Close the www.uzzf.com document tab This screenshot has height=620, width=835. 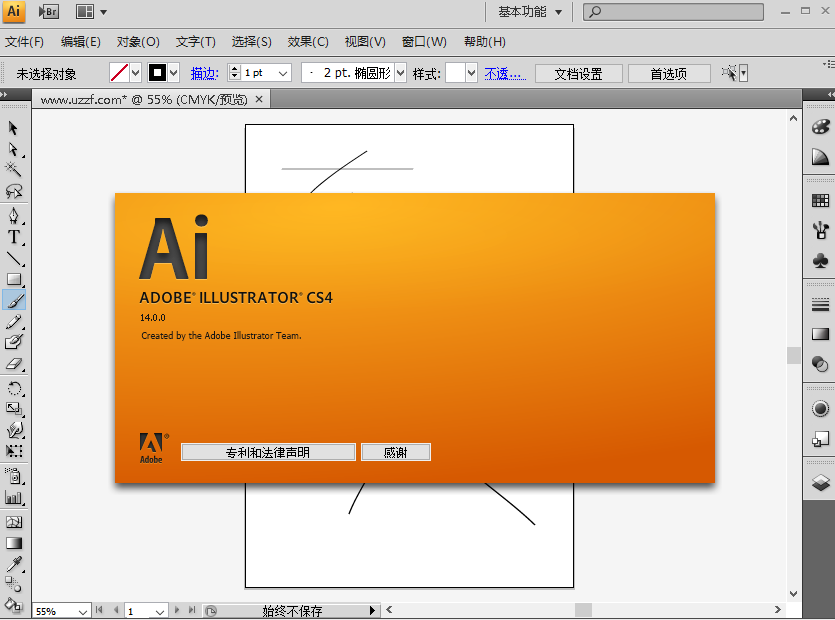259,99
